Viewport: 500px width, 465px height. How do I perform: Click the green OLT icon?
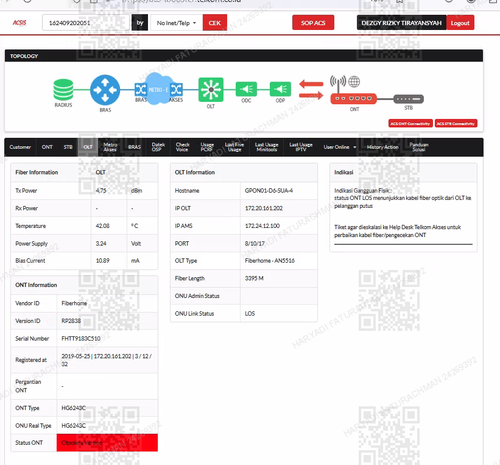pos(211,89)
